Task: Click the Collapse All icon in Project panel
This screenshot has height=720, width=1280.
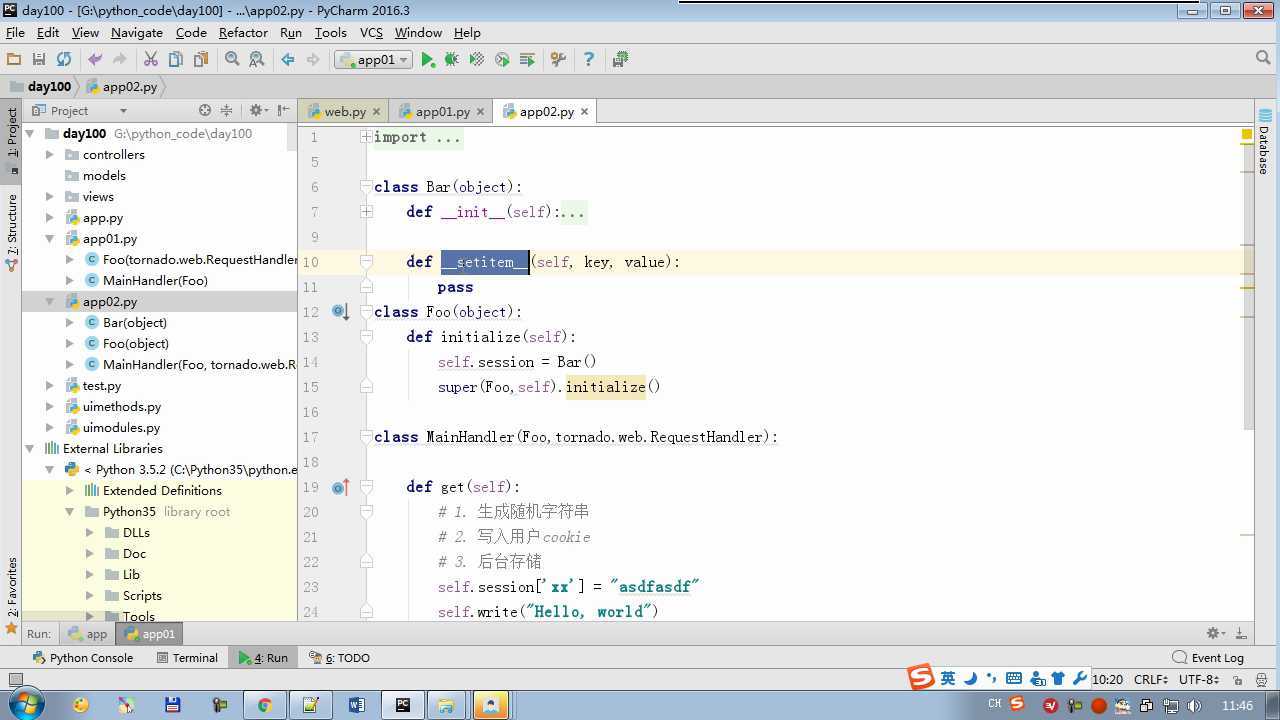Action: [226, 111]
